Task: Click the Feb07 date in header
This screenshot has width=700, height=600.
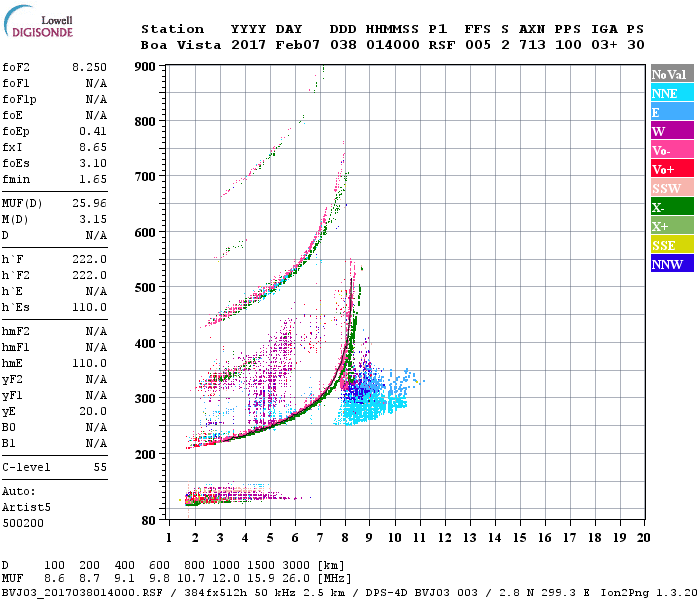Action: pyautogui.click(x=297, y=45)
